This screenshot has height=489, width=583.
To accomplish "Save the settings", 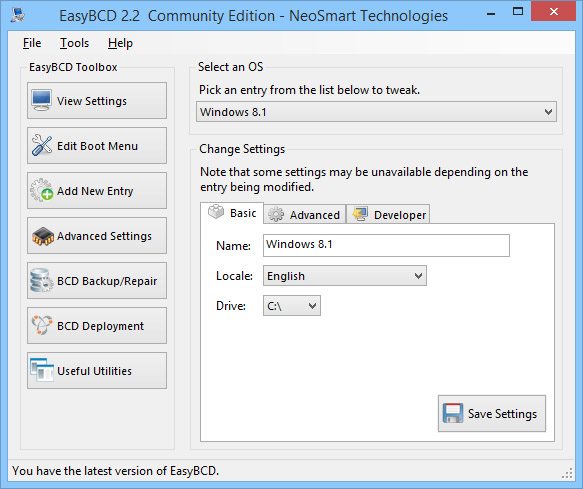I will pyautogui.click(x=492, y=414).
